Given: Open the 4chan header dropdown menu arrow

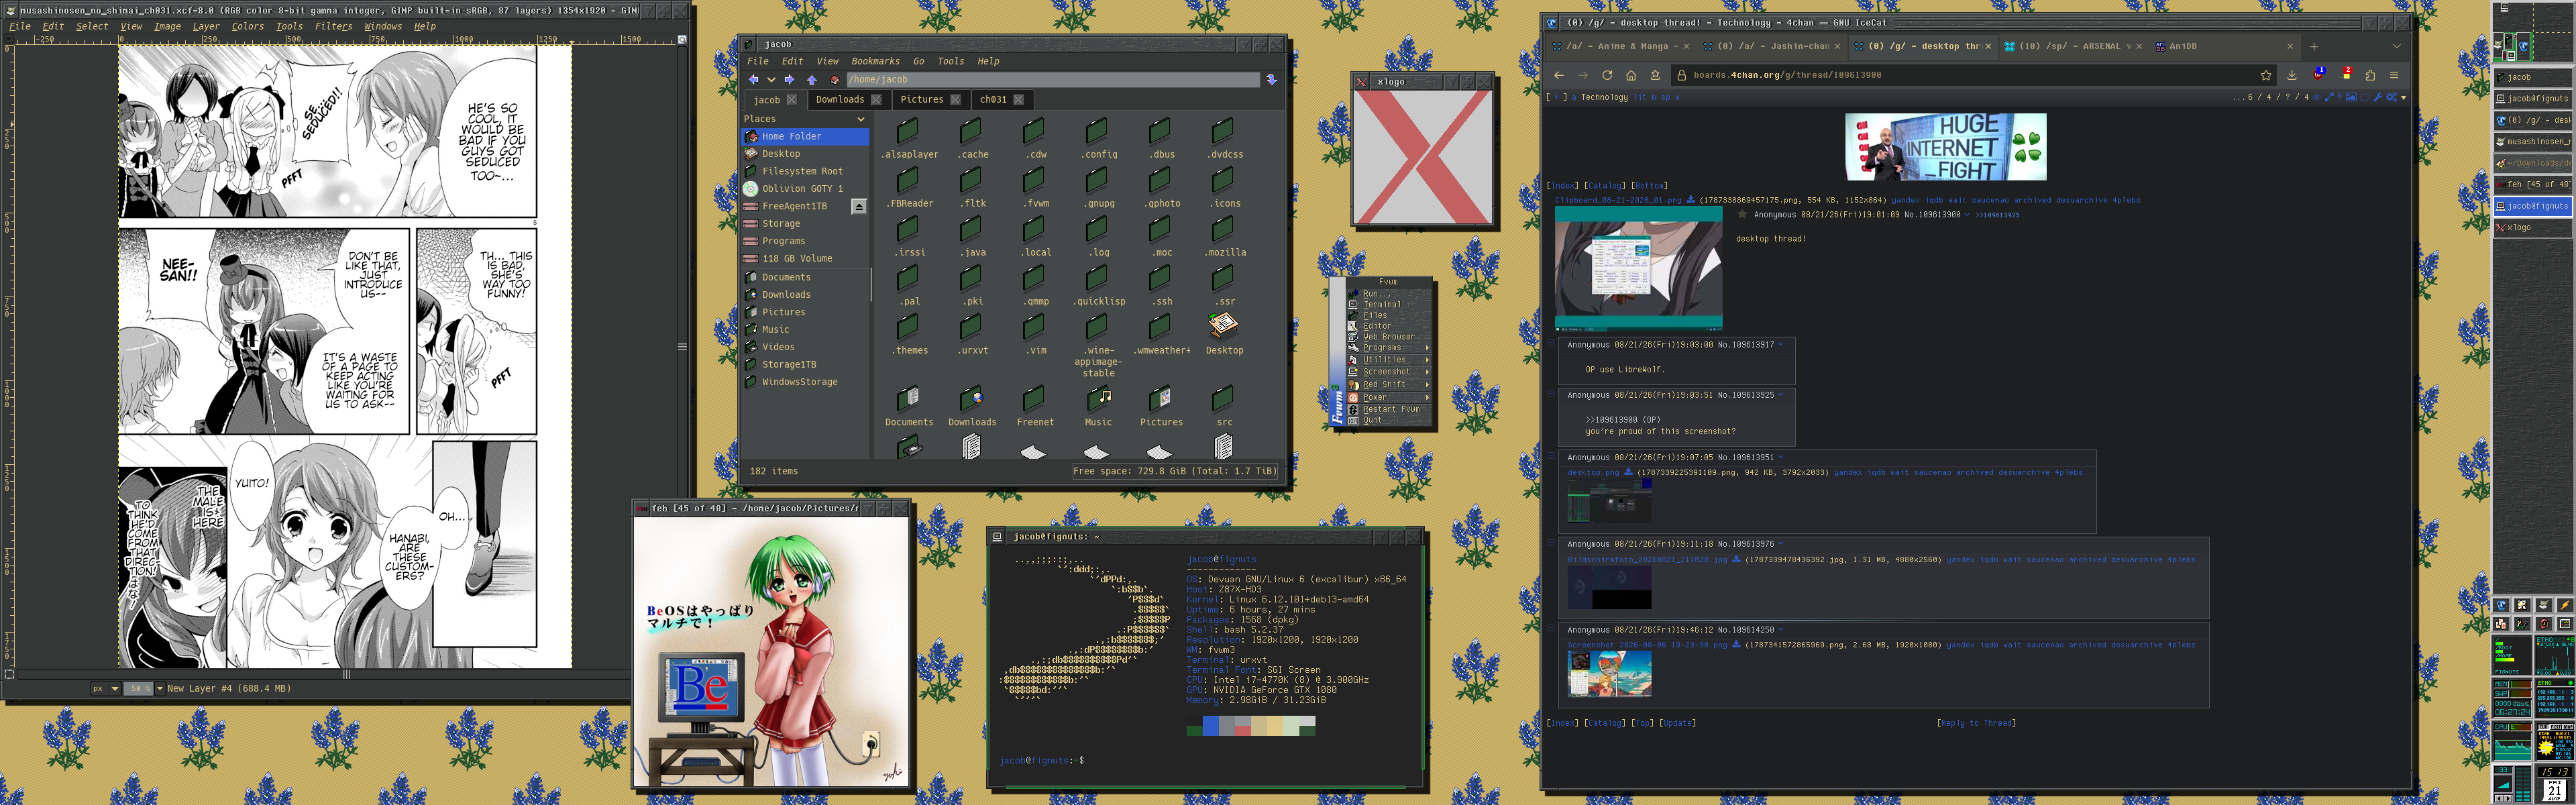Looking at the screenshot, I should pos(2404,98).
